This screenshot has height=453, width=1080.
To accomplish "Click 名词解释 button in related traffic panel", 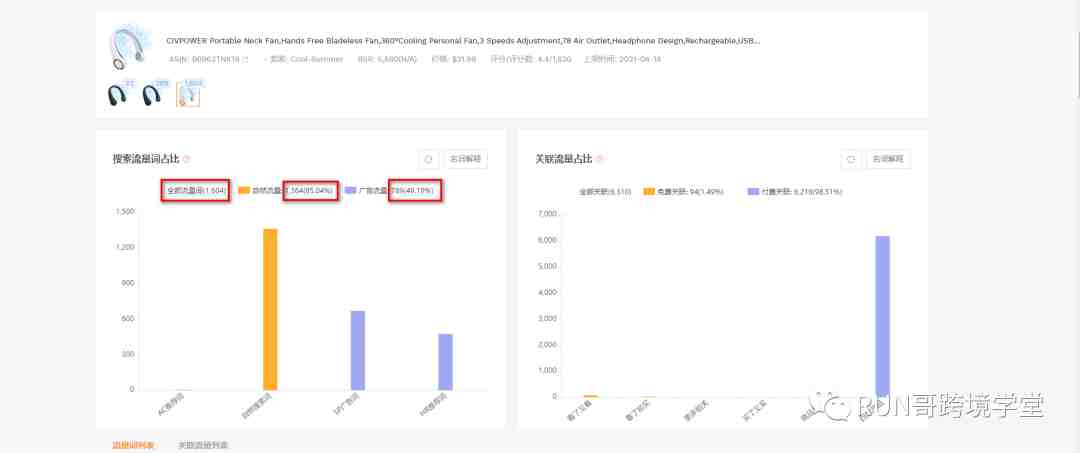I will click(x=888, y=159).
